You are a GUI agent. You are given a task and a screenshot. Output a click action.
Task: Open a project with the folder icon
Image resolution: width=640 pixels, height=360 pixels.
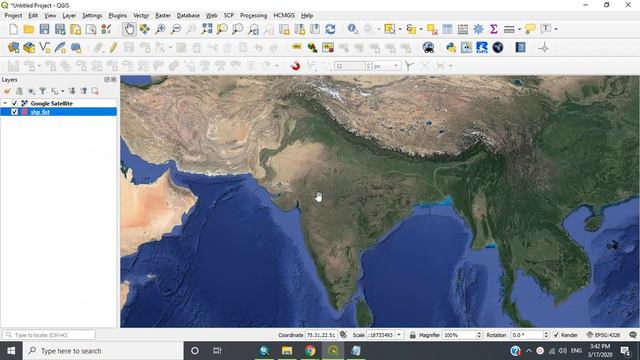[29, 29]
